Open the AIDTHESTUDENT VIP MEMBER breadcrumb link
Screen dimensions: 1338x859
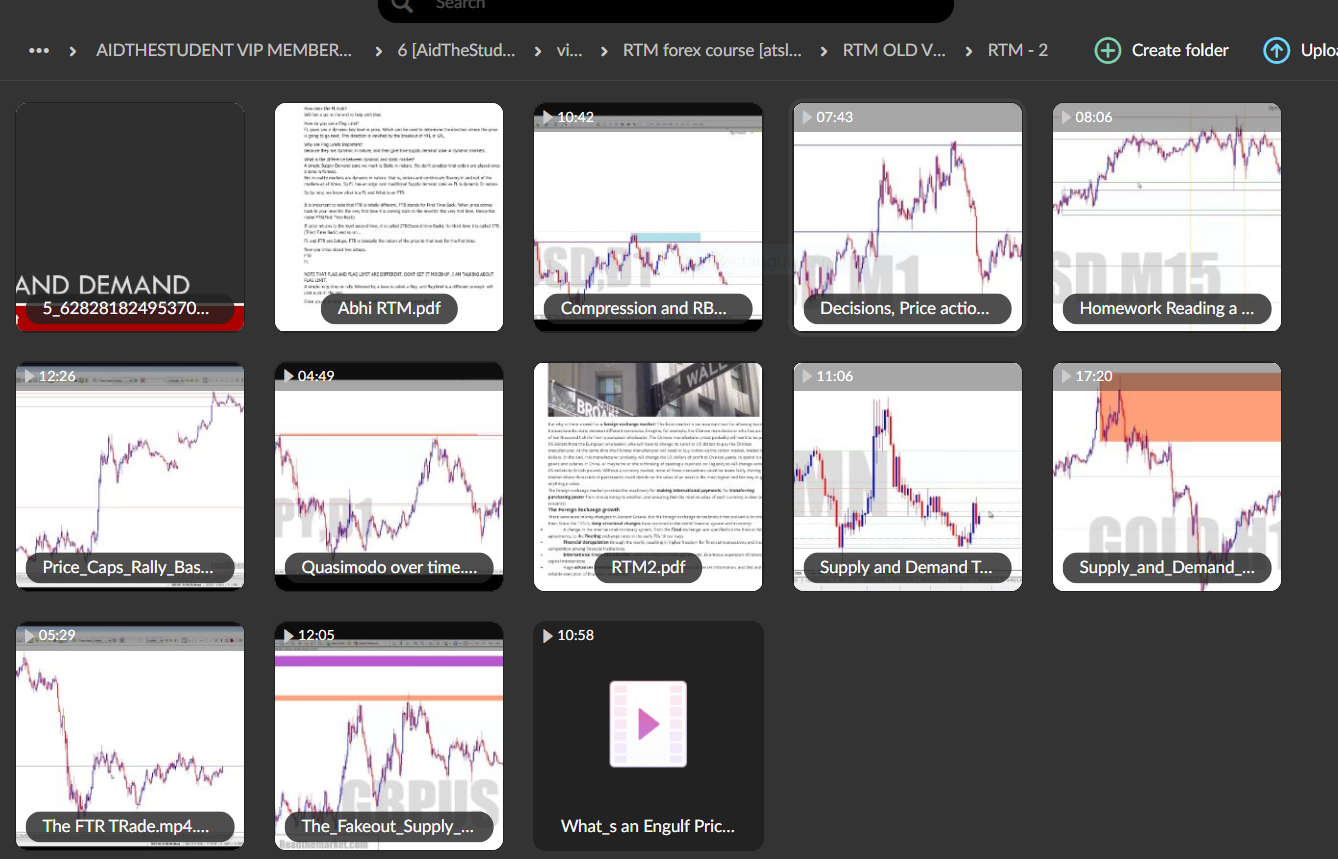tap(224, 49)
